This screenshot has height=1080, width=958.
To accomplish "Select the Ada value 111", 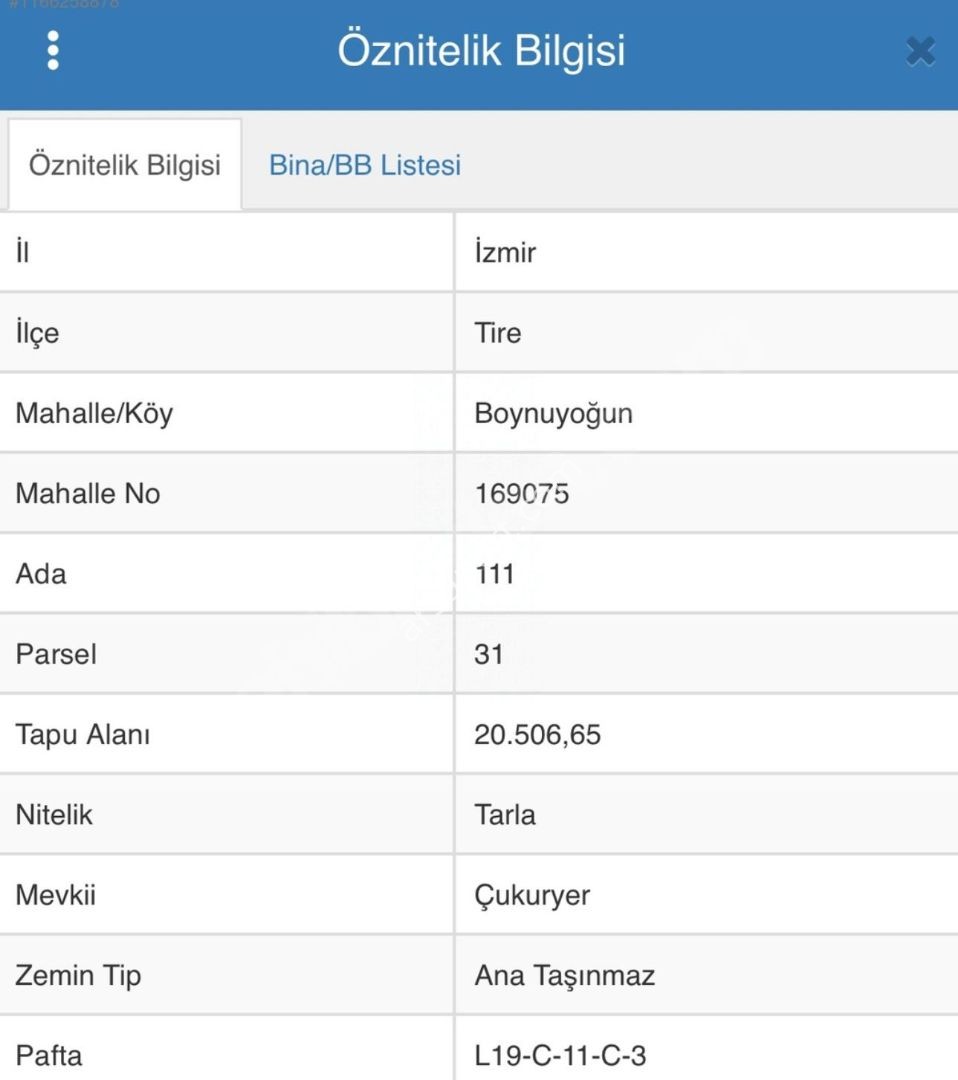I will pos(494,574).
